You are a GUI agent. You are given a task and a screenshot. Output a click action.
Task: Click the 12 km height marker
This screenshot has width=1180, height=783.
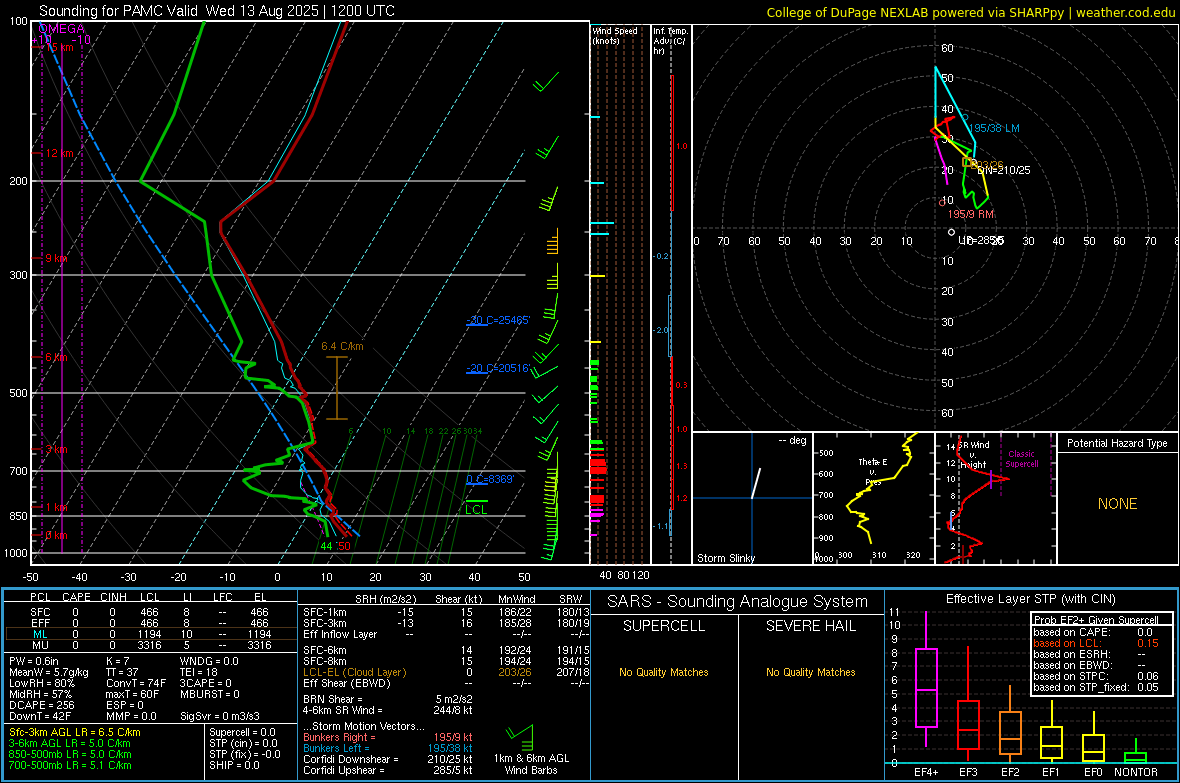tap(58, 153)
